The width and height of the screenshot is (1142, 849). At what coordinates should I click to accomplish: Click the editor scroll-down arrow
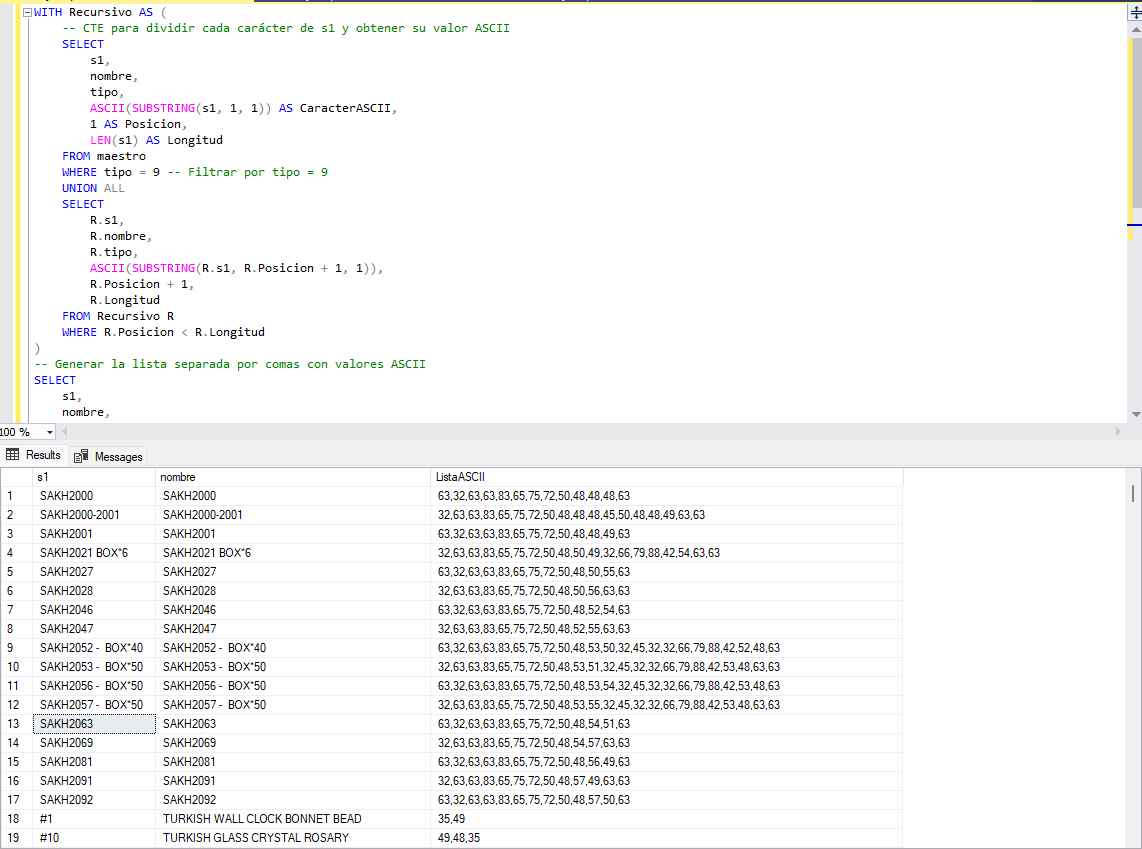pos(1134,414)
